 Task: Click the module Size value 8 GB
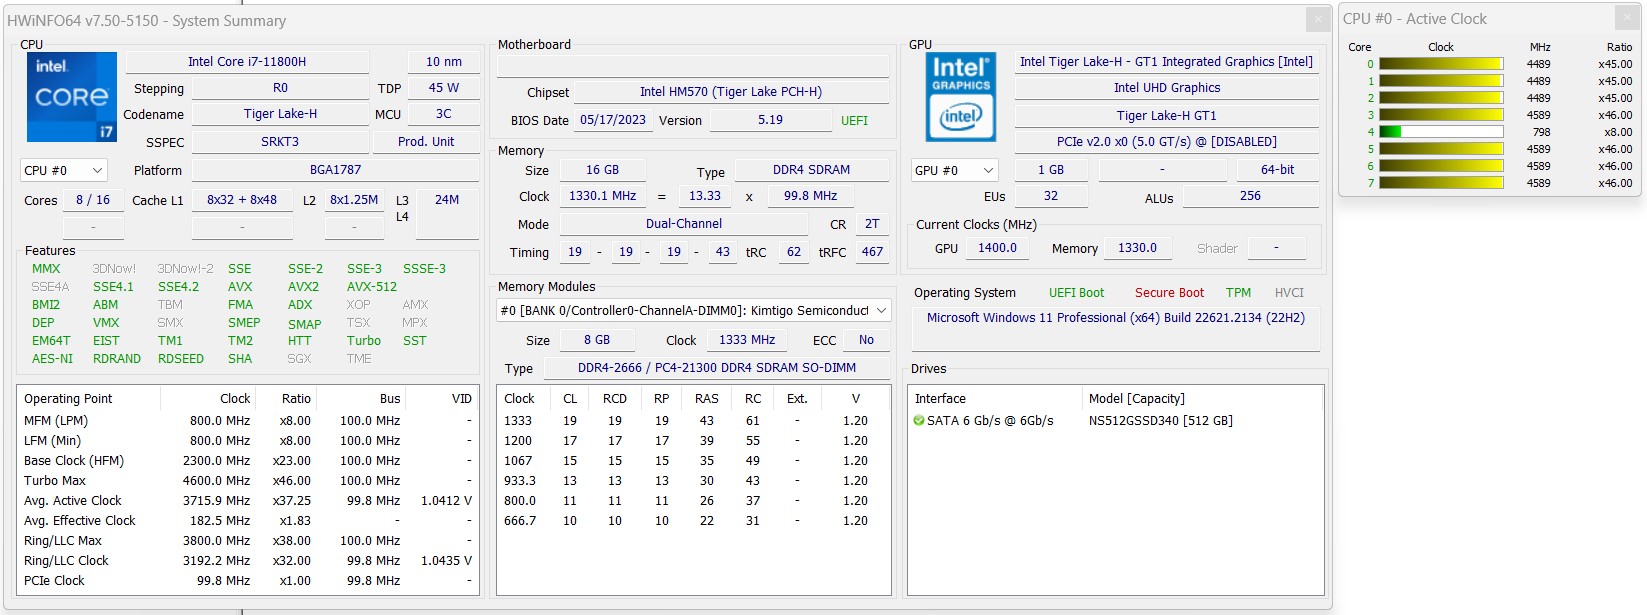pyautogui.click(x=597, y=340)
